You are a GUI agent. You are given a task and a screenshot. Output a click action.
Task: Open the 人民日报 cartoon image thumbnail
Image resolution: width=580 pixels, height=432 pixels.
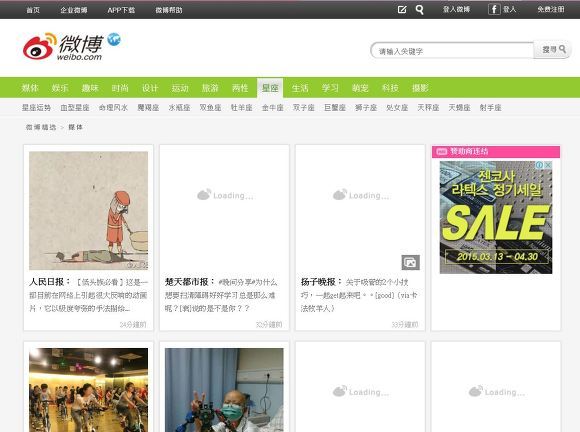pos(88,210)
